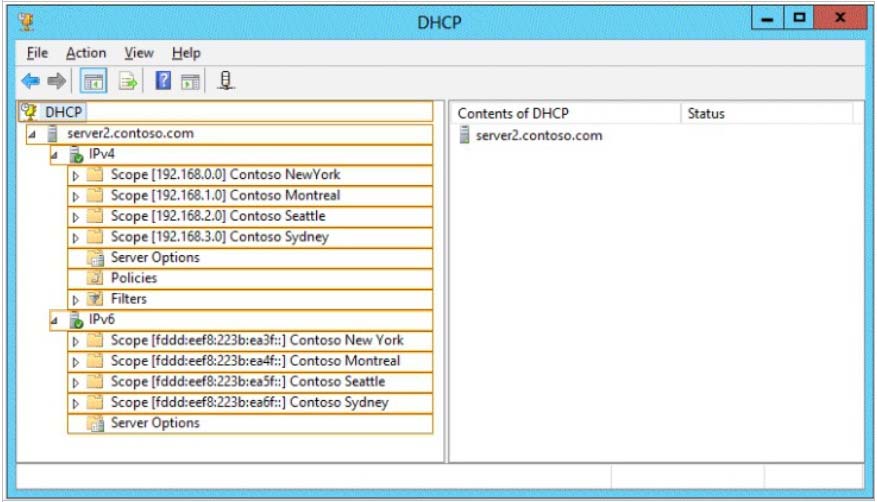Select Filters text under IPv4
Screen dimensions: 877x502
[x=129, y=299]
